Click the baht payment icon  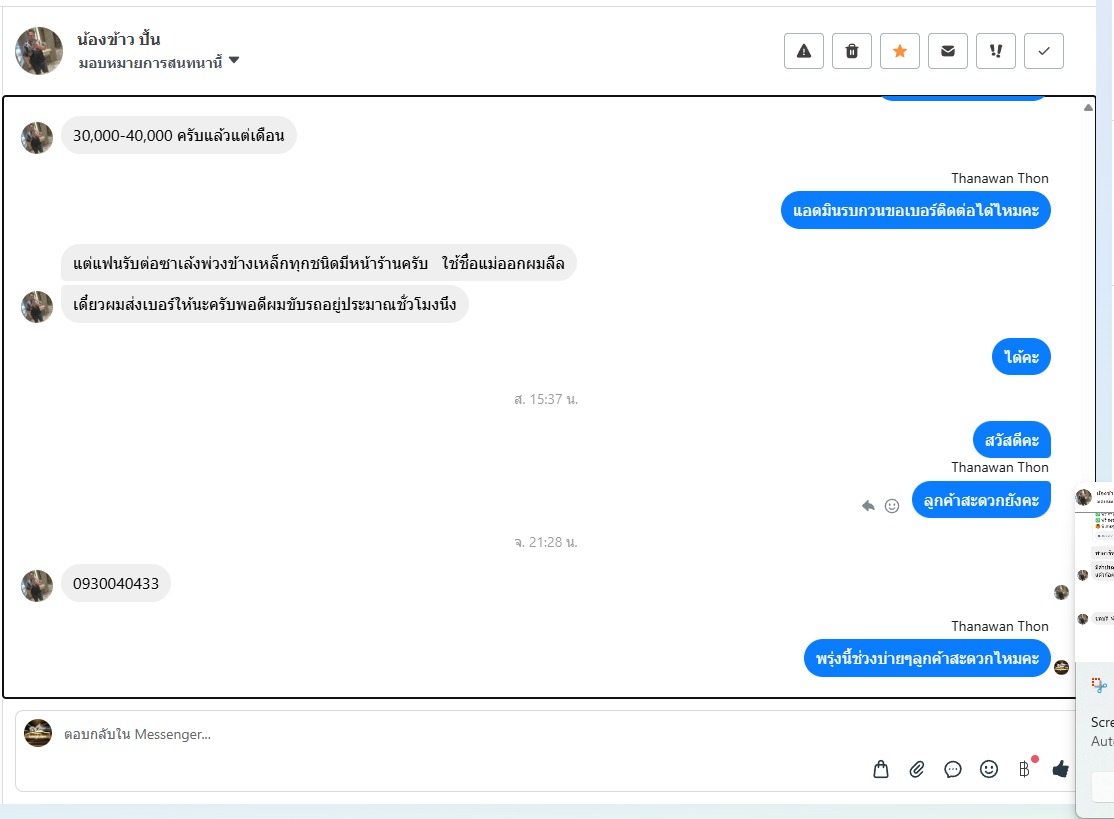coord(1024,769)
